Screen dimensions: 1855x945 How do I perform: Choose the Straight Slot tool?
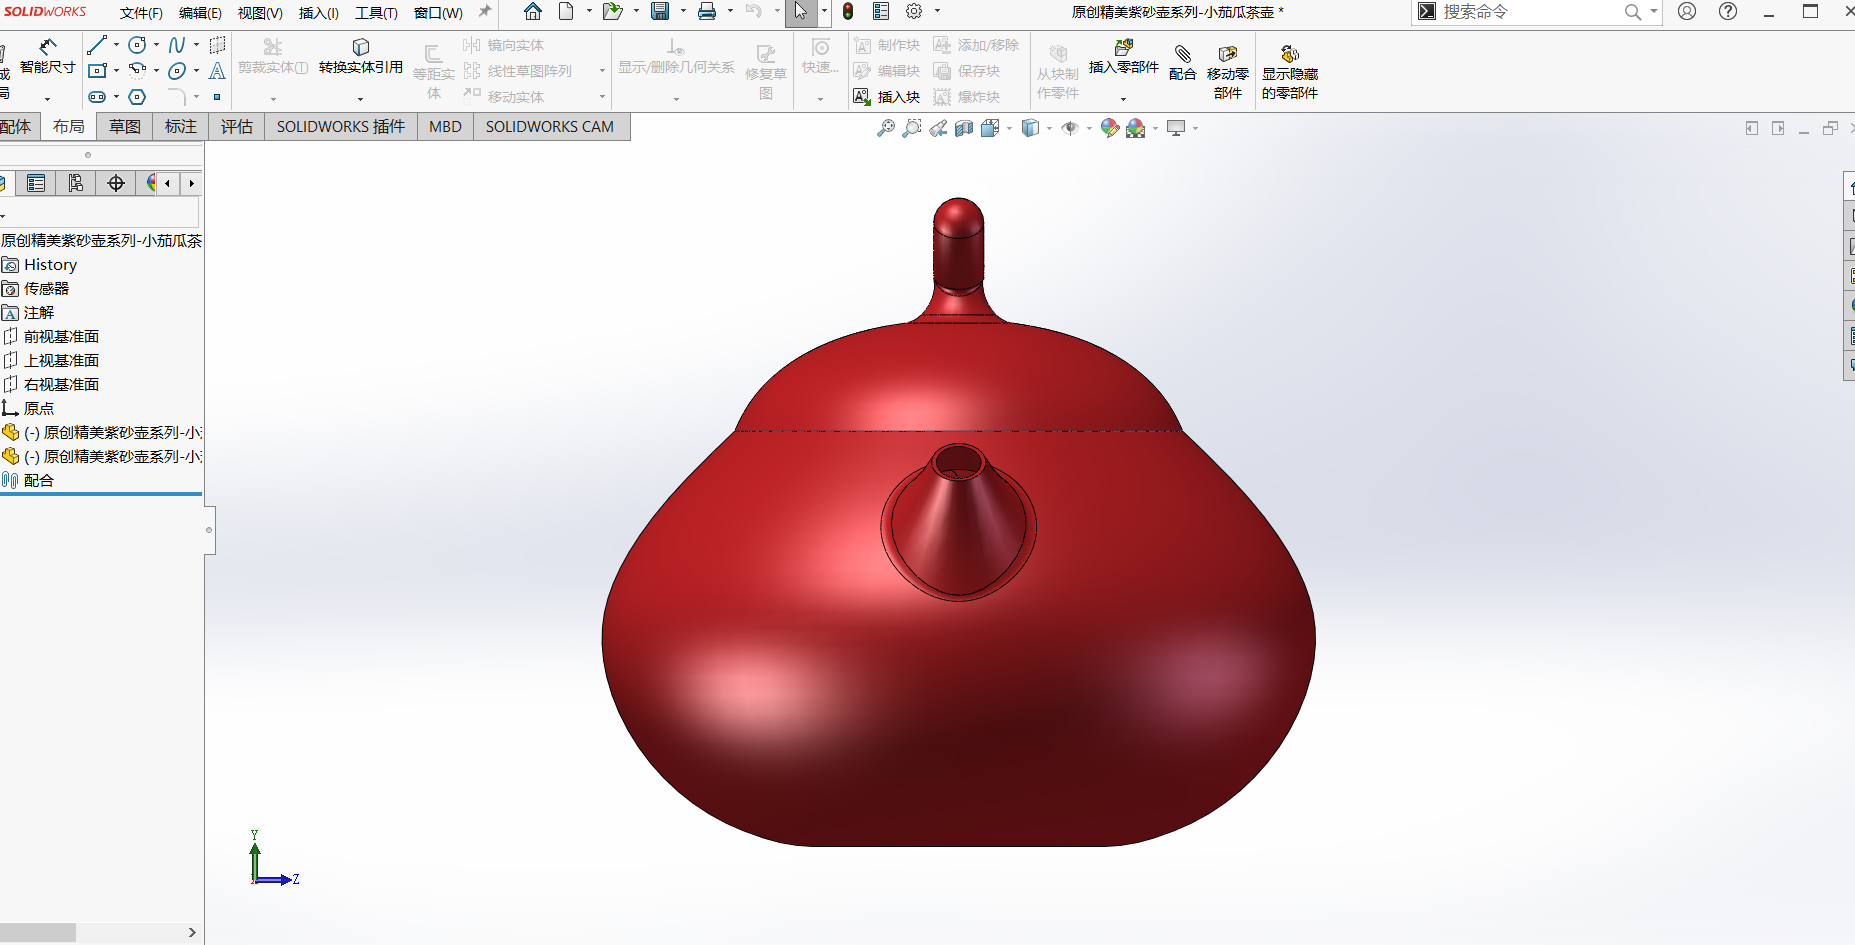click(97, 97)
